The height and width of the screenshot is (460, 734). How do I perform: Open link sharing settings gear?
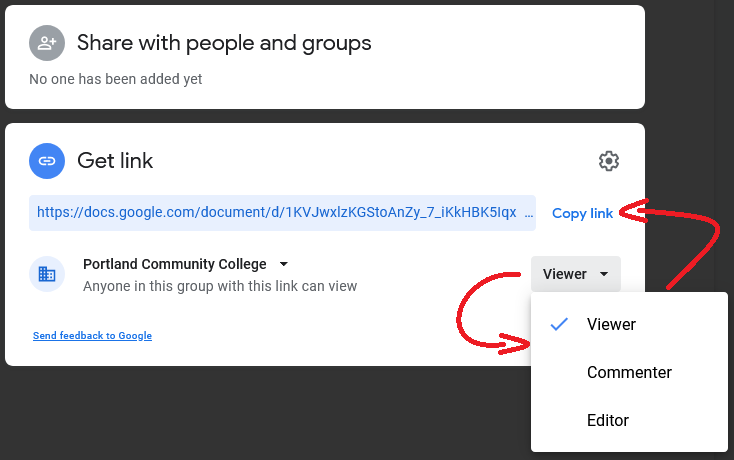[608, 161]
